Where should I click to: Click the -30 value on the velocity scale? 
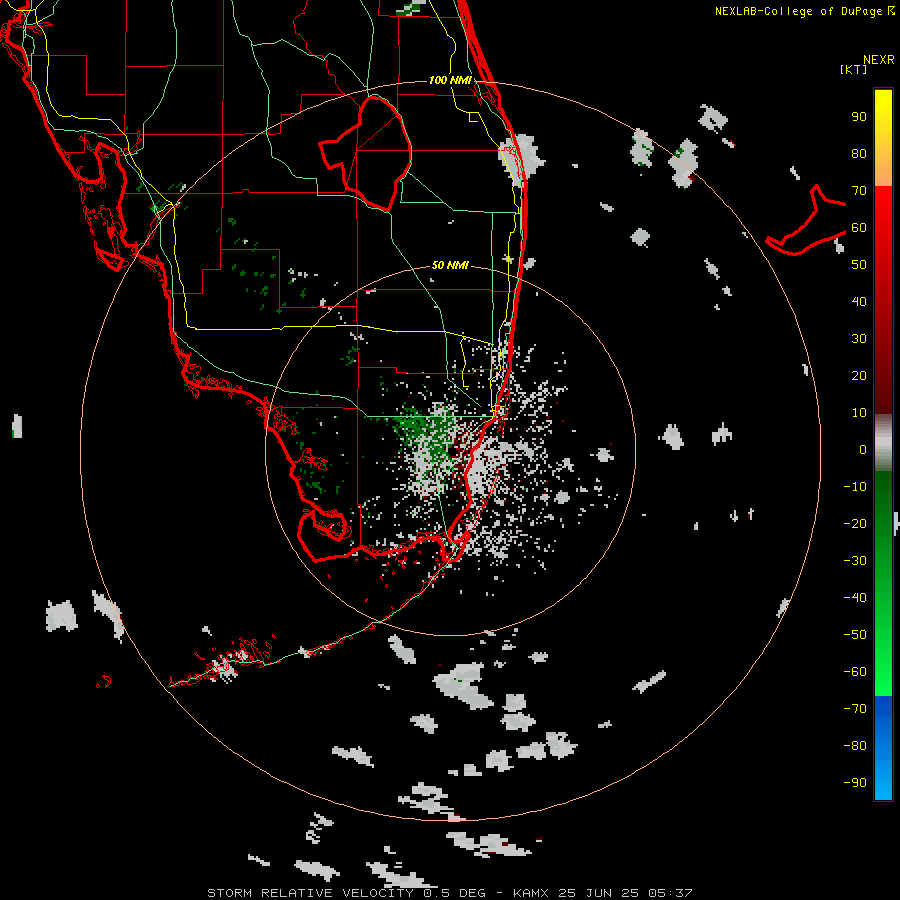tap(855, 561)
